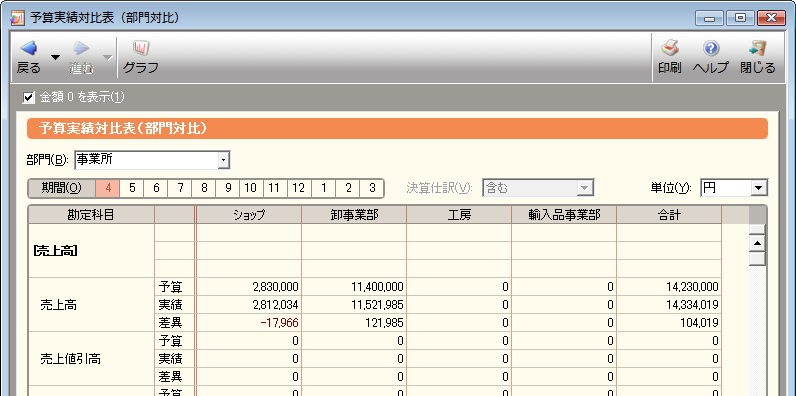Click the 合計 actual value 14,334,019
Image resolution: width=796 pixels, height=396 pixels.
point(692,305)
